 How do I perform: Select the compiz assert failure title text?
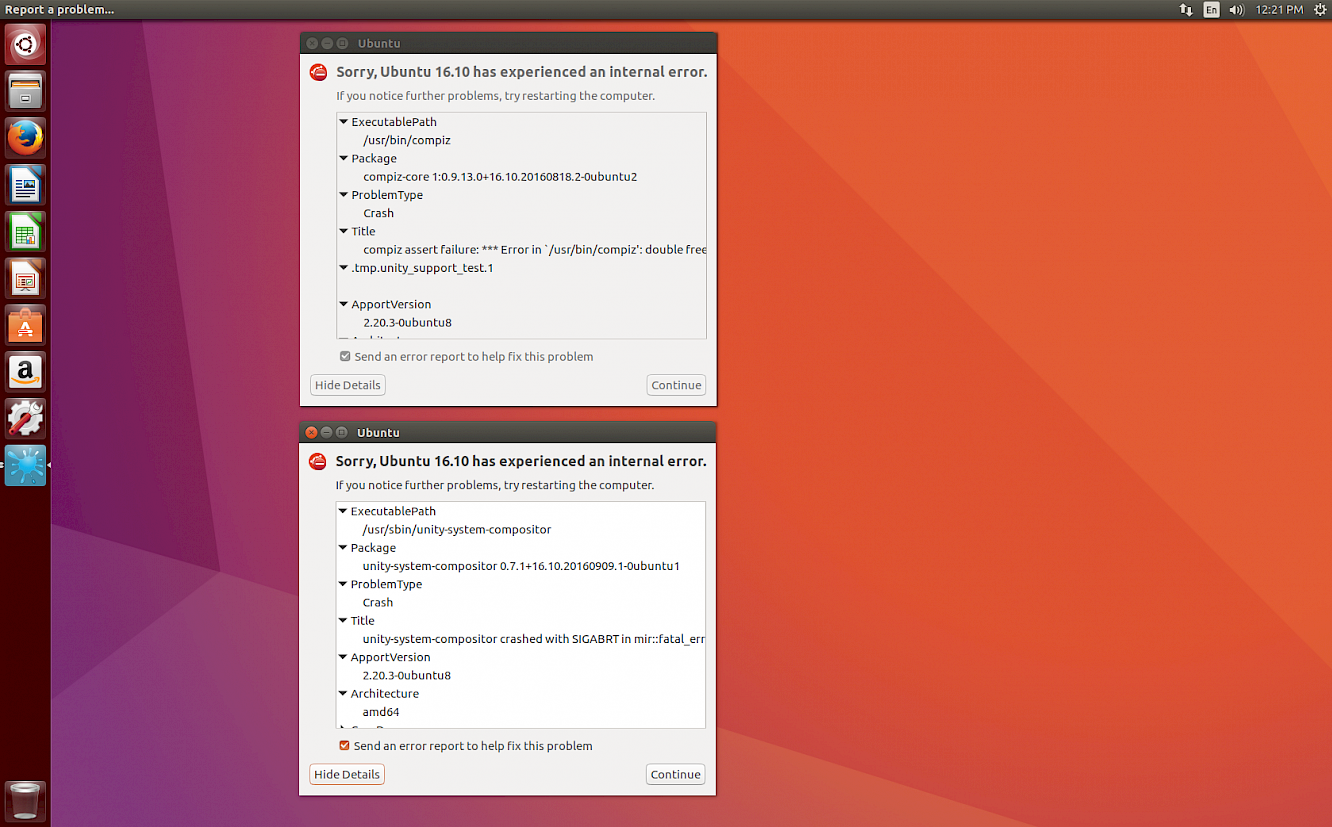click(x=534, y=250)
